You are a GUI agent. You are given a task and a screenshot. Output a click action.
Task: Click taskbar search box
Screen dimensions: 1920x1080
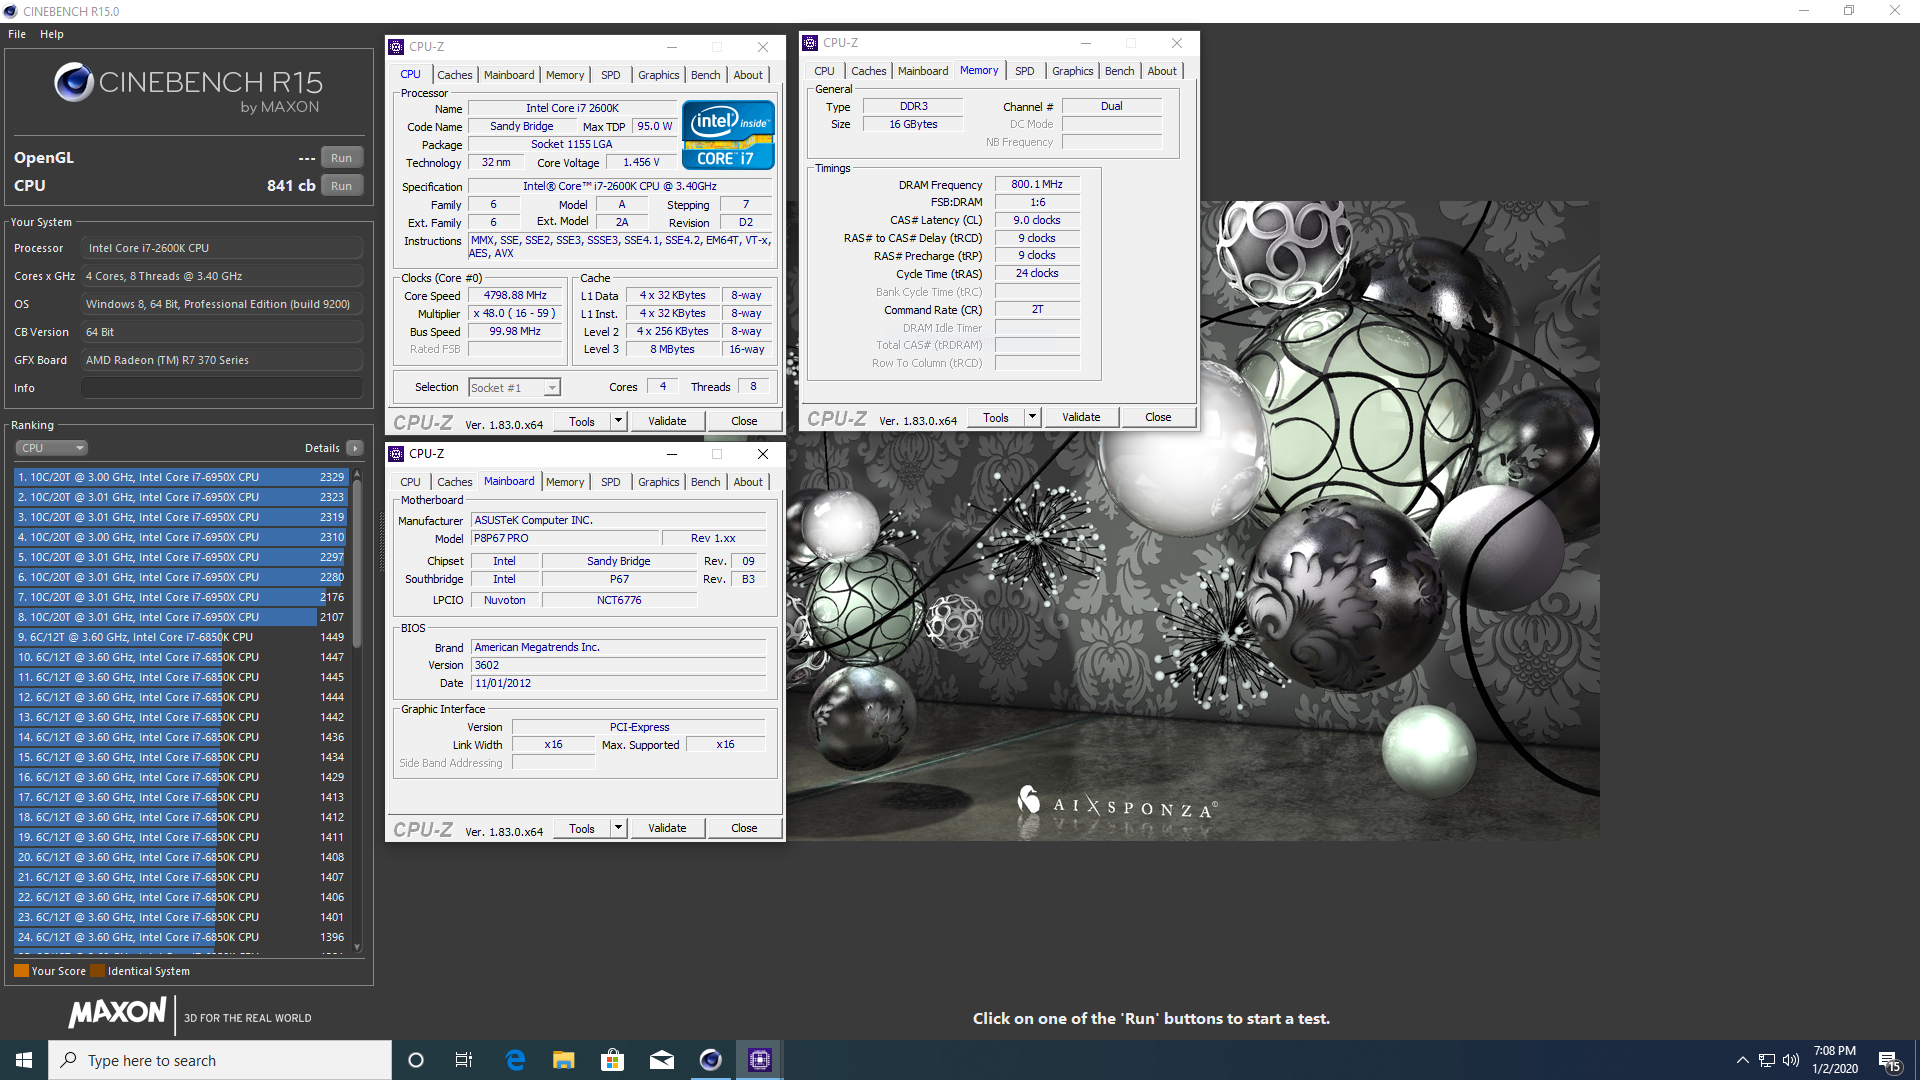point(220,1060)
